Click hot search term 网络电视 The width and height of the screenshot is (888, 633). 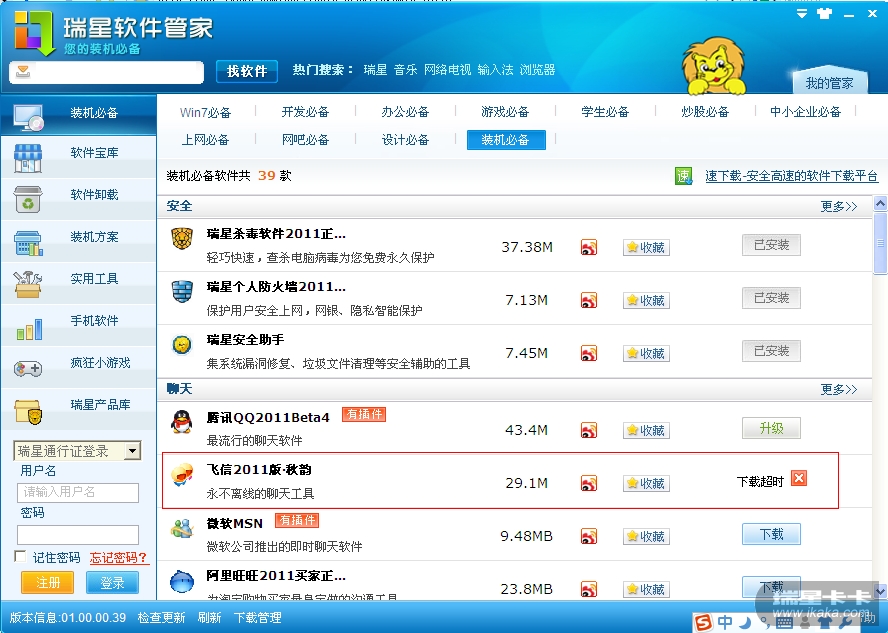447,70
